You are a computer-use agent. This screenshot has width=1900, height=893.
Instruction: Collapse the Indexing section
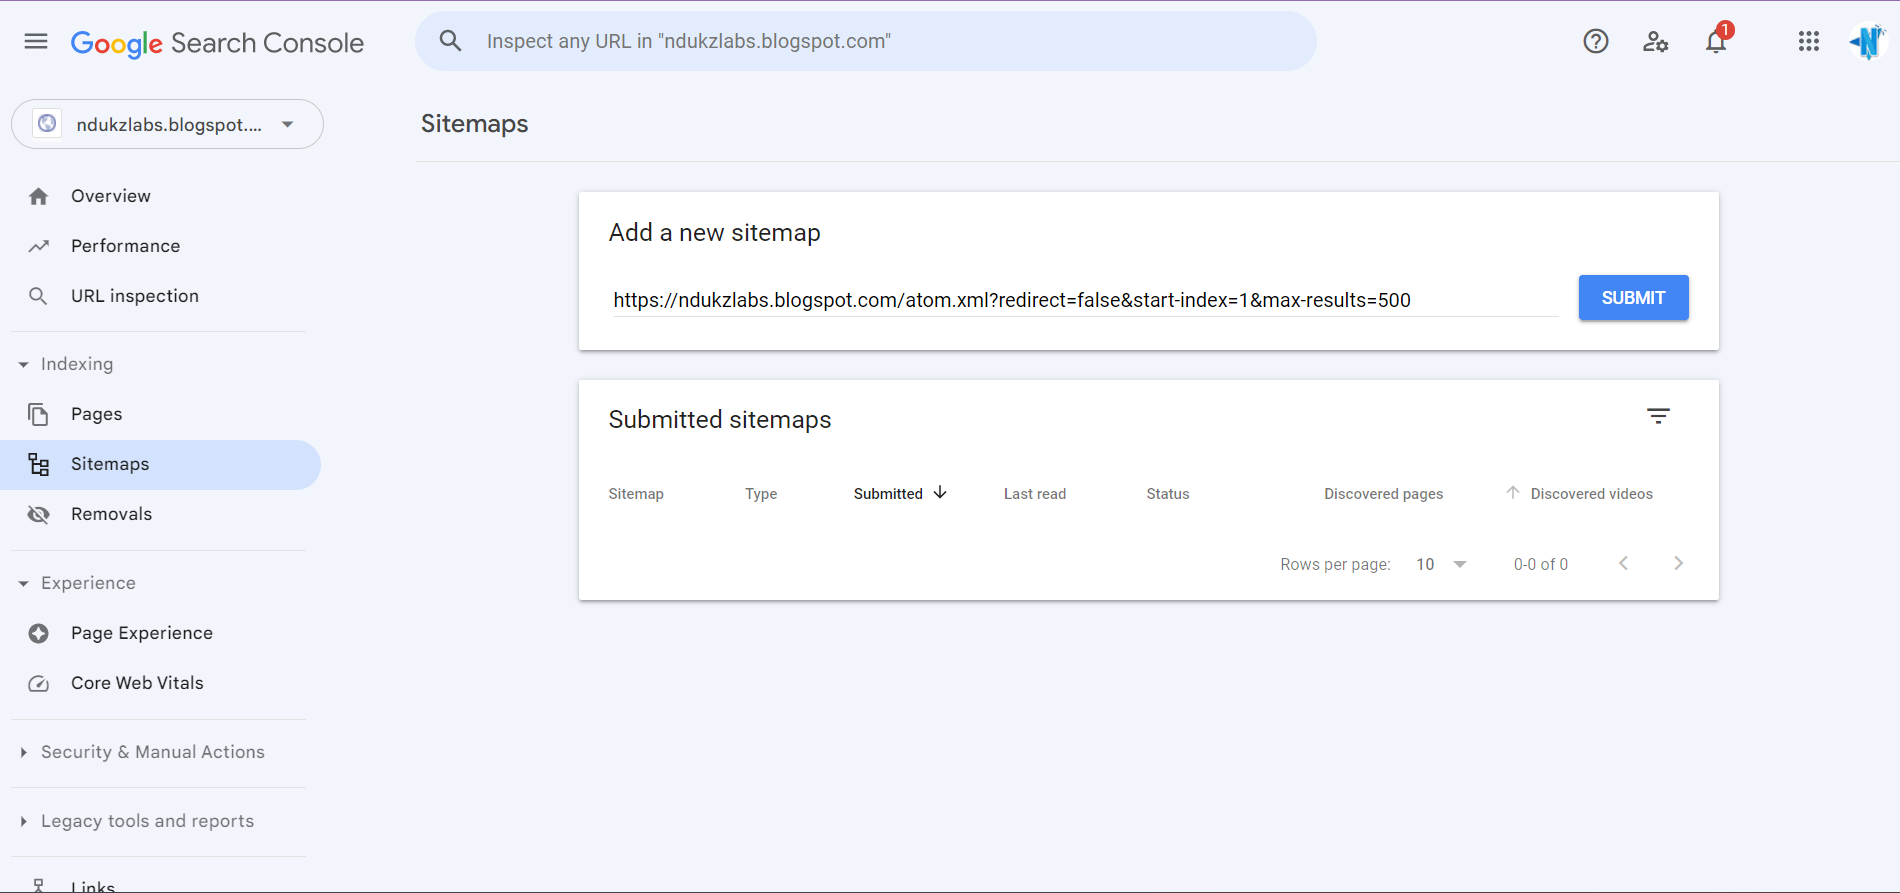[23, 364]
